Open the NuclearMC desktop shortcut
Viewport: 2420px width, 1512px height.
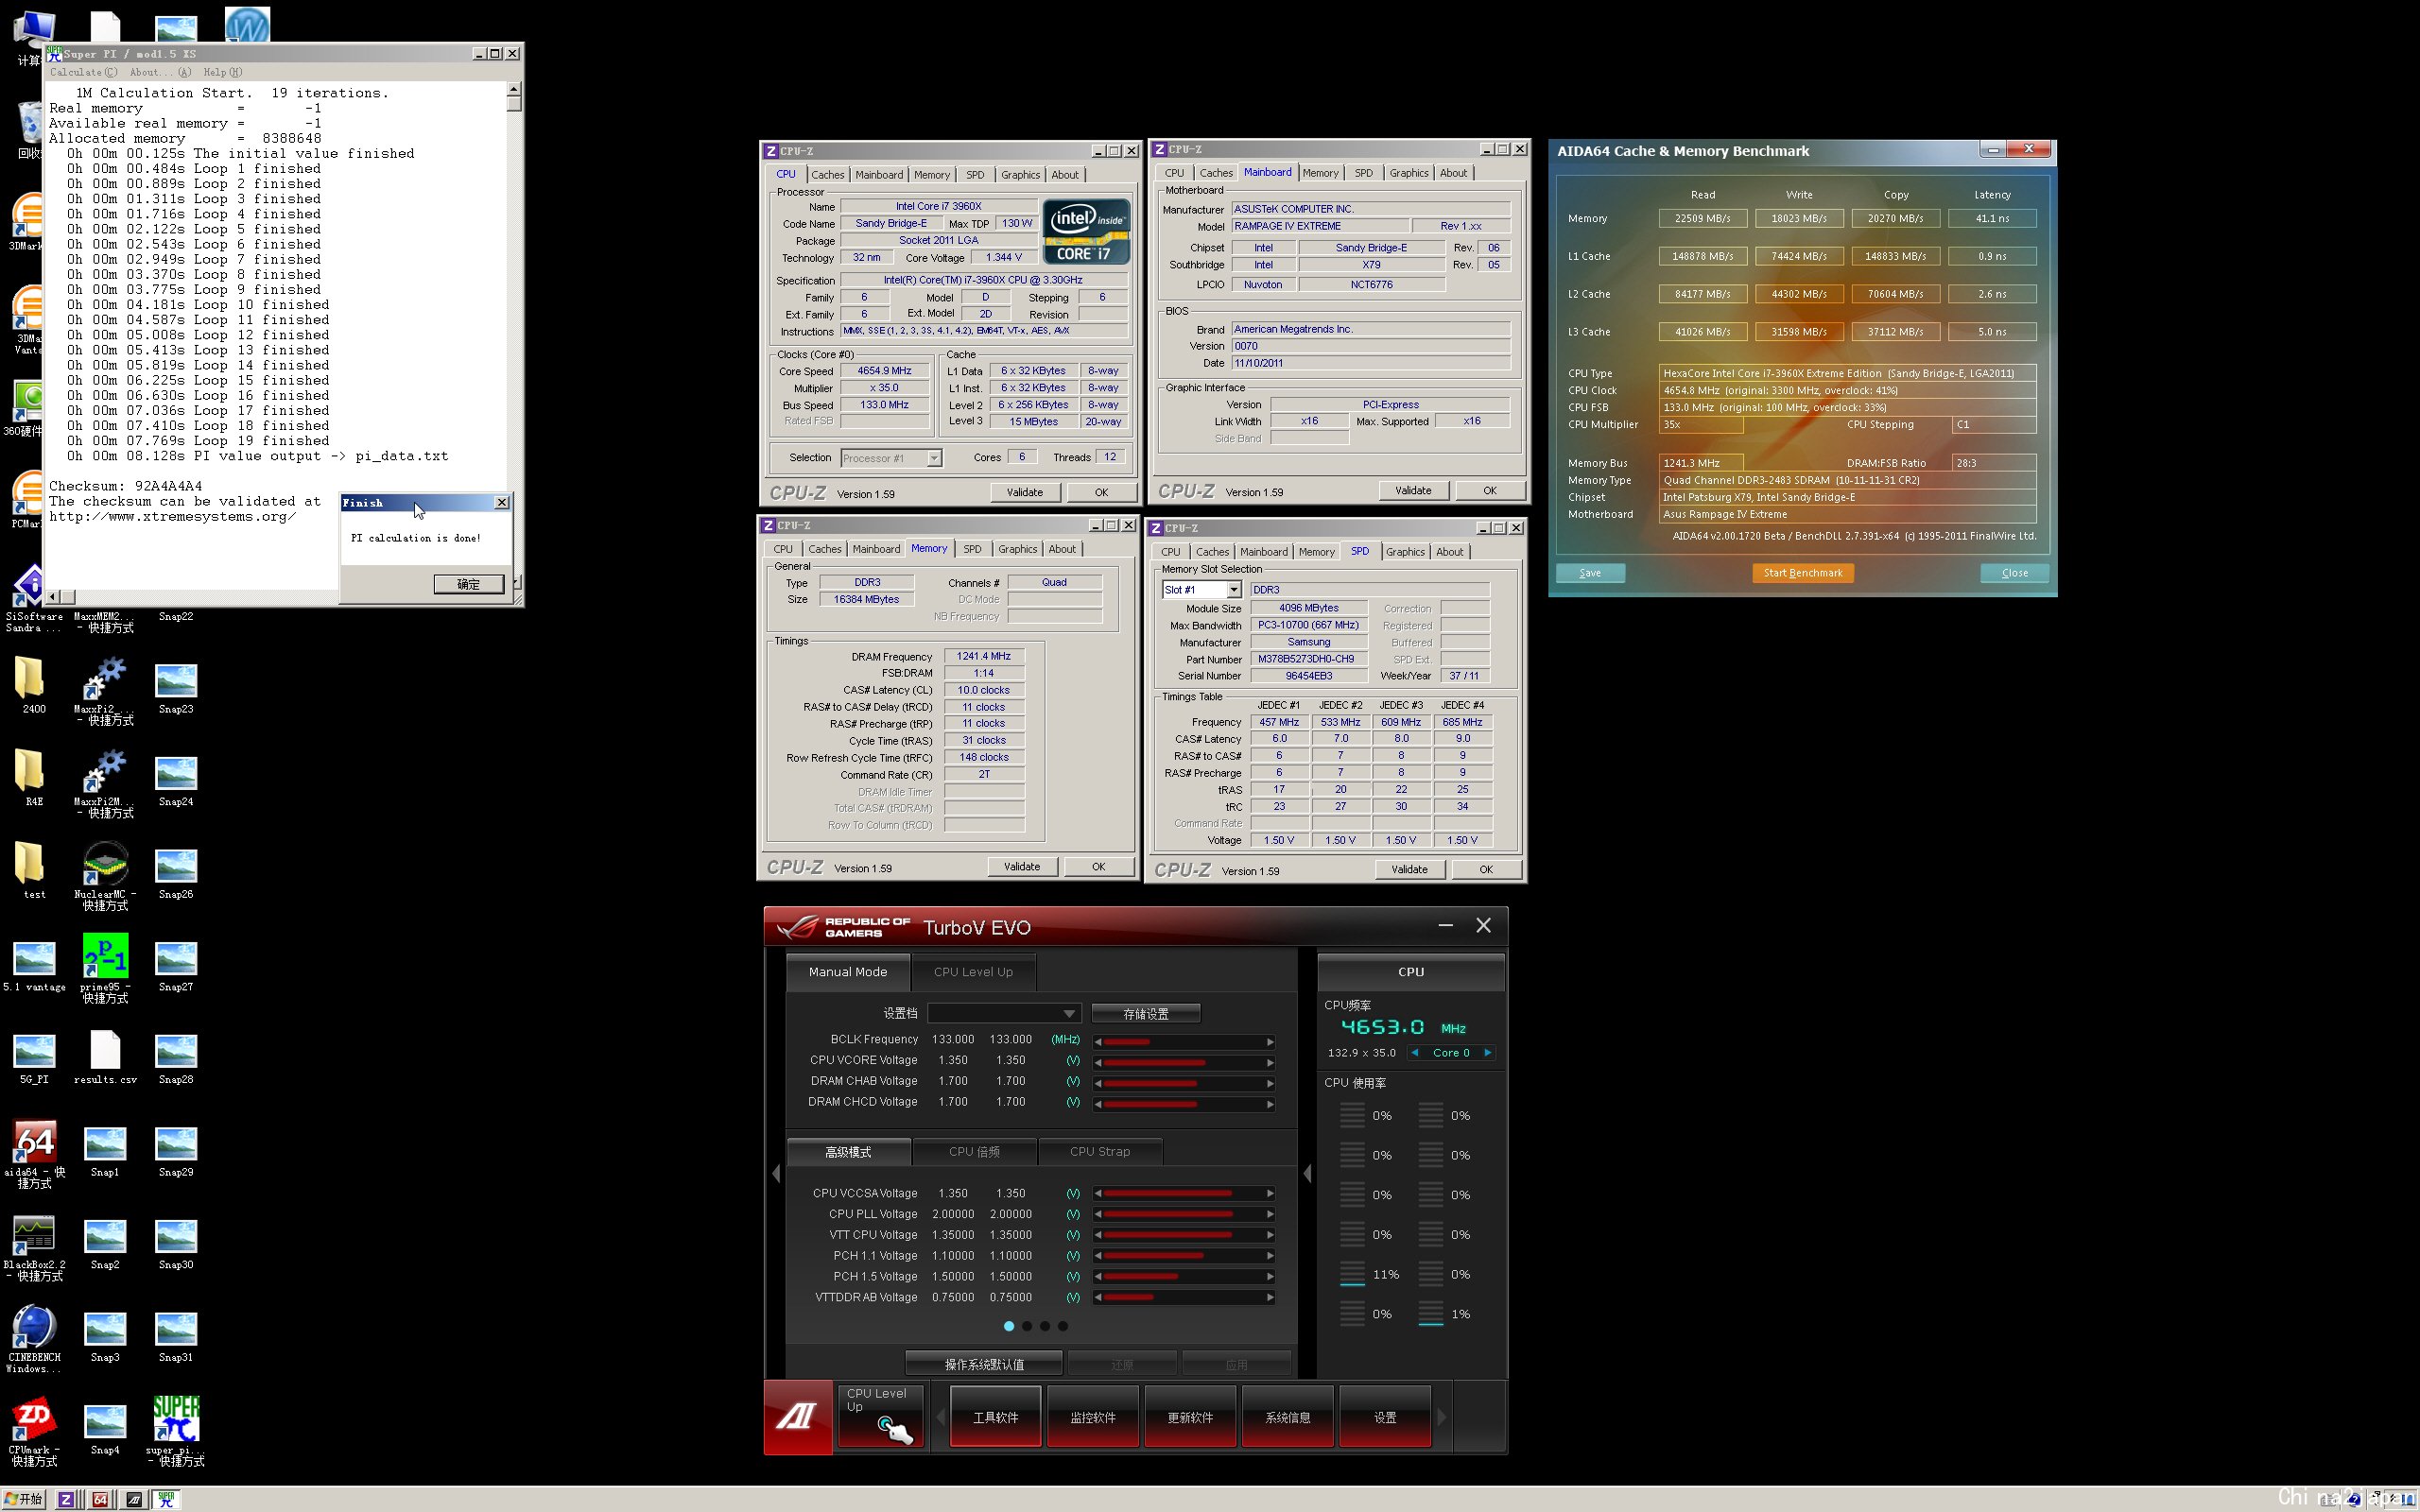(x=105, y=875)
